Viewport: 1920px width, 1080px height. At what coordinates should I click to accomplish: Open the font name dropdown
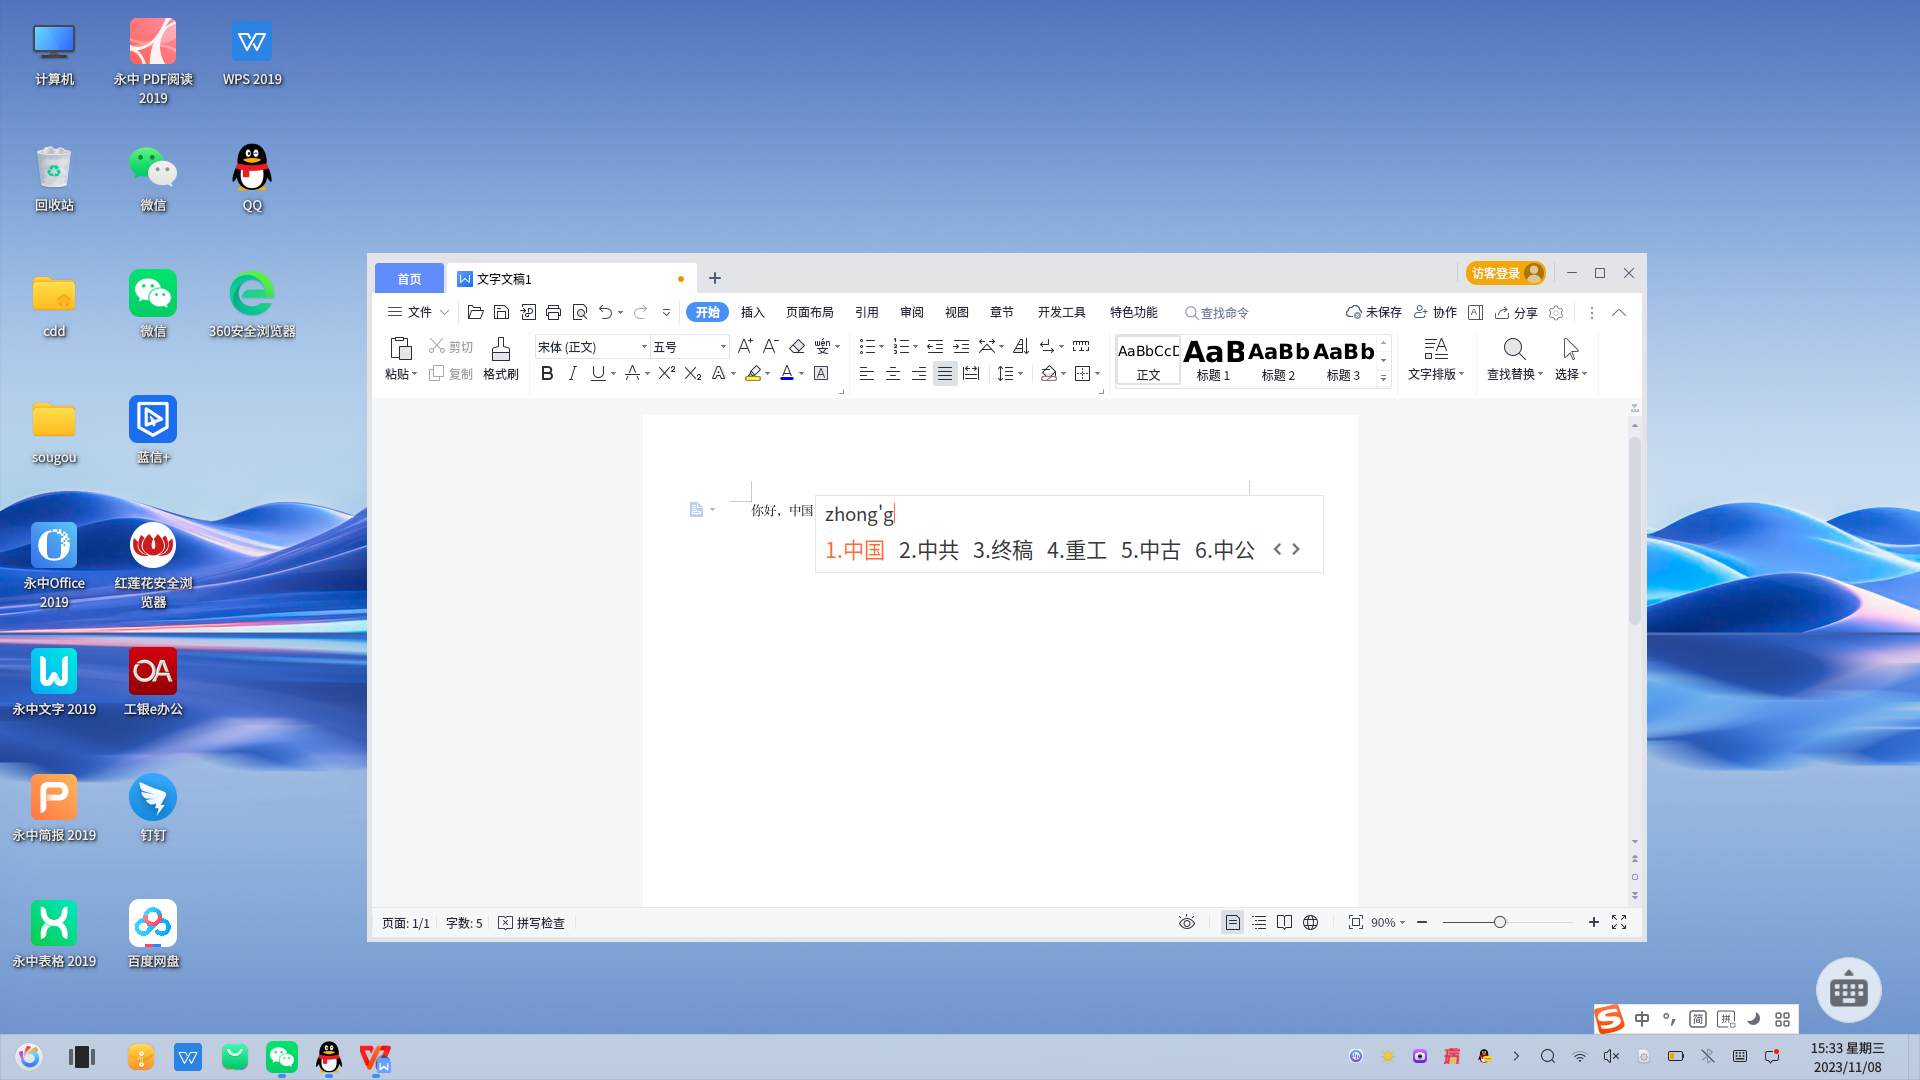pos(644,347)
